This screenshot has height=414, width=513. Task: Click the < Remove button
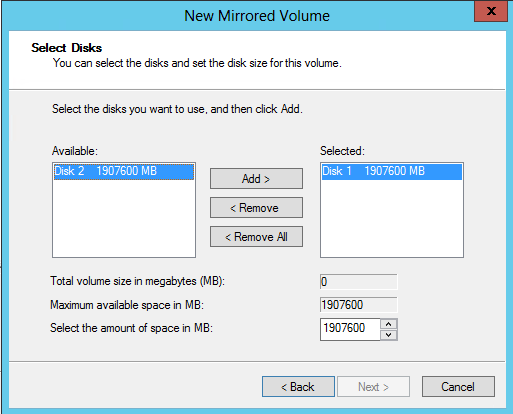click(x=256, y=208)
